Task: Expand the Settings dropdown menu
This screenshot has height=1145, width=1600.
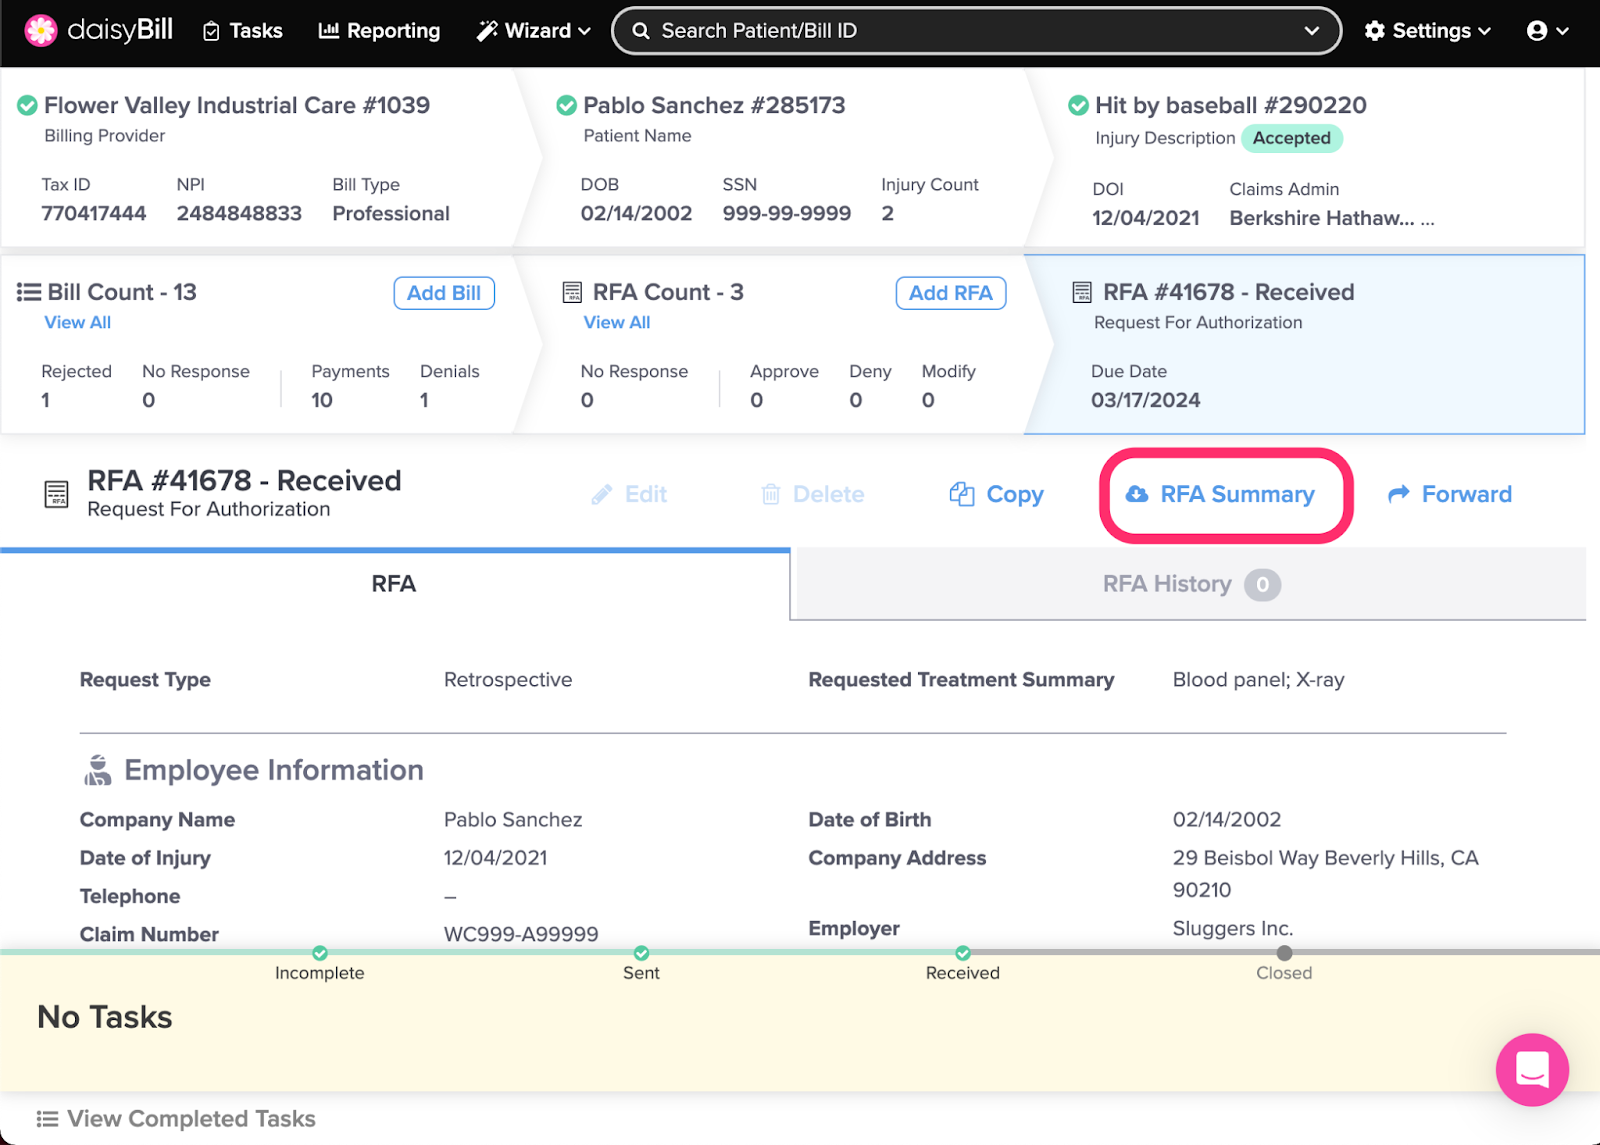Action: 1427,31
